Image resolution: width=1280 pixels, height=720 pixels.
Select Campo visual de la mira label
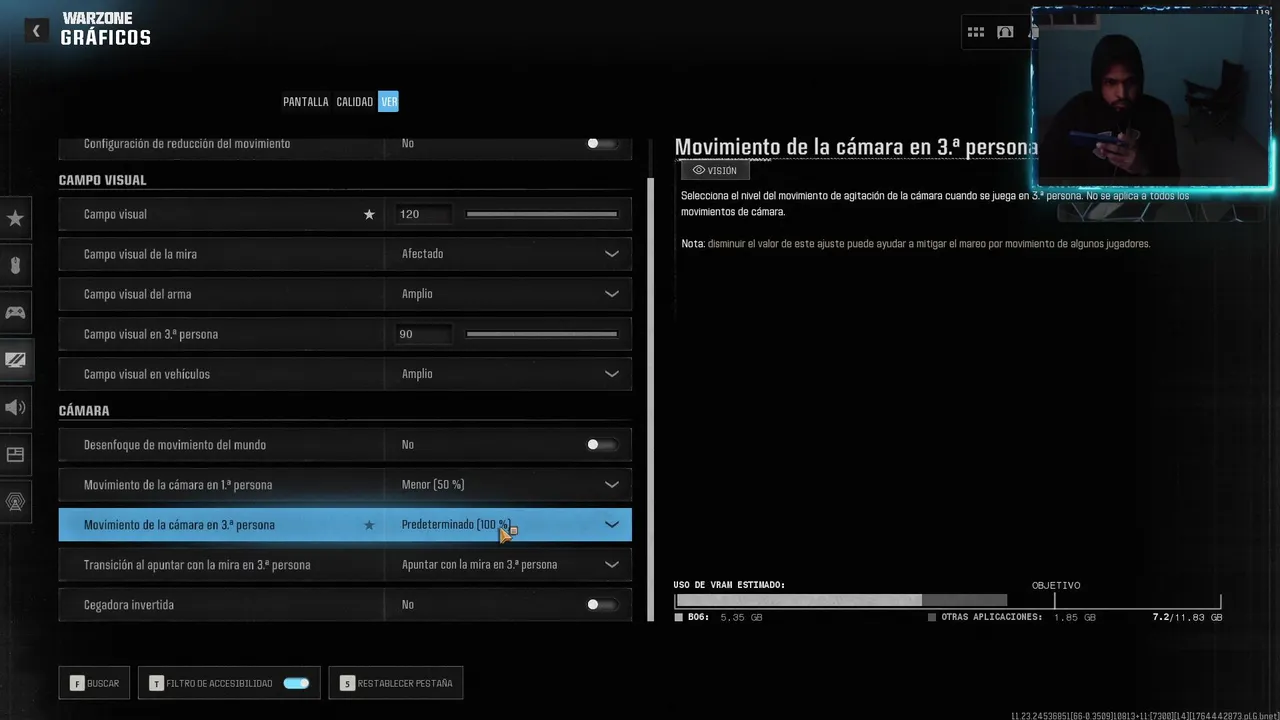pos(140,254)
